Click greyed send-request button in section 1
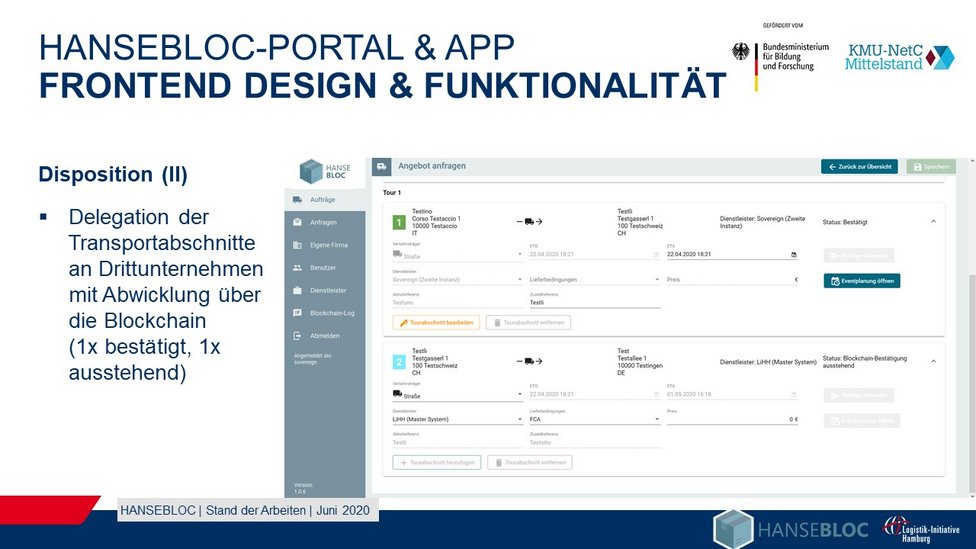Screen dimensions: 976x549 (859, 256)
